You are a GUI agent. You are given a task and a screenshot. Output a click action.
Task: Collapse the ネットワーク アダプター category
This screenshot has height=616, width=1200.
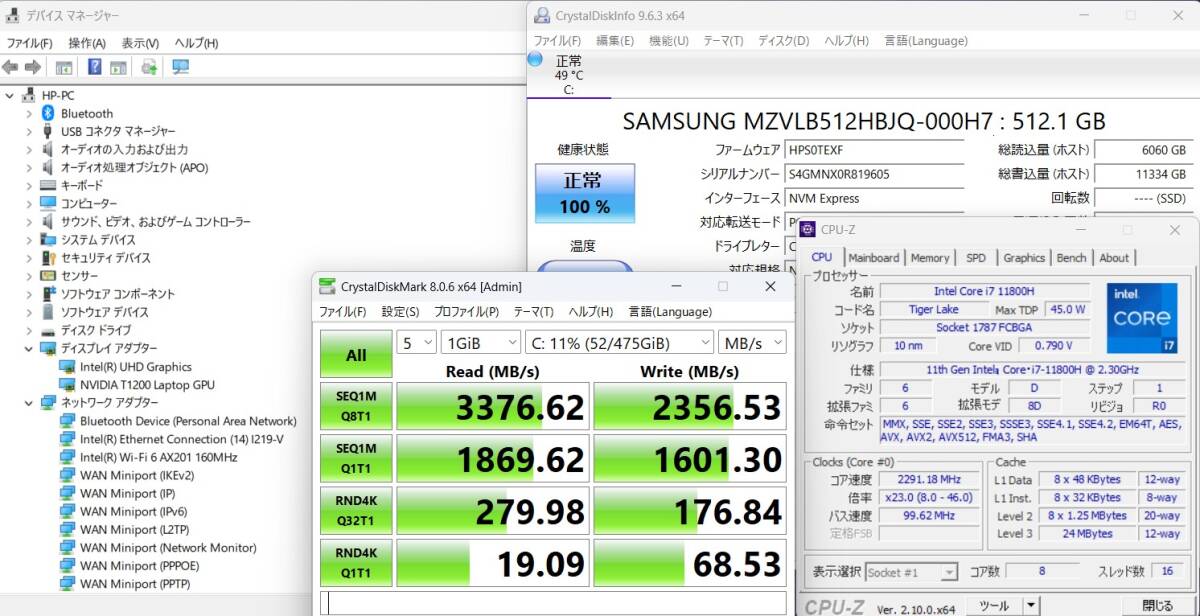point(29,402)
